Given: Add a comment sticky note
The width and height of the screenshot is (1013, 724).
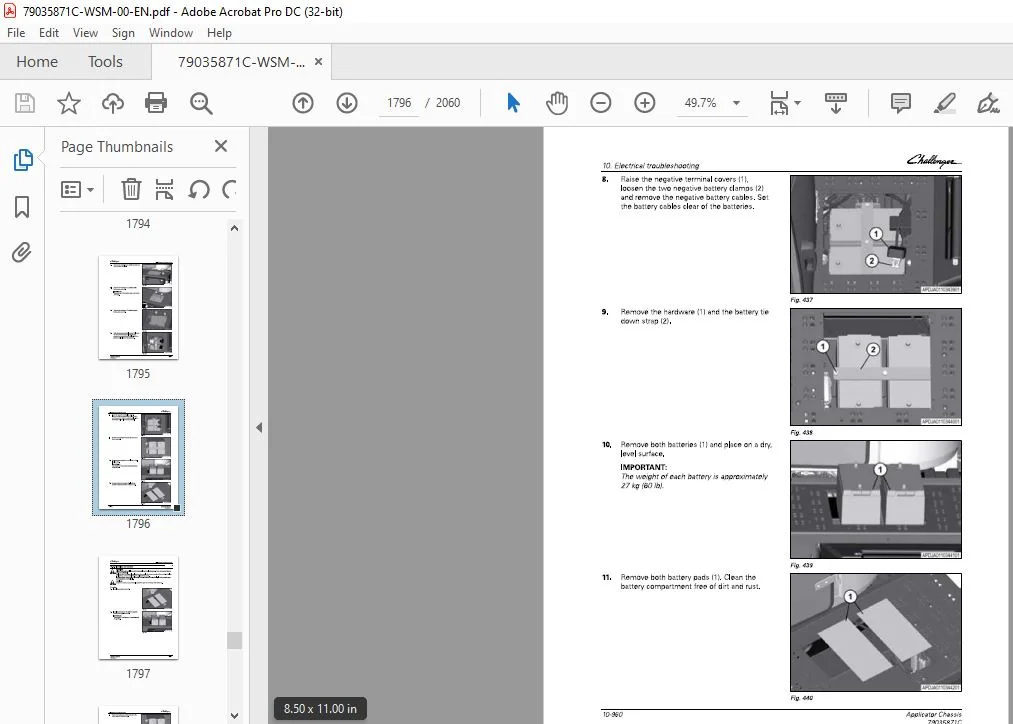Looking at the screenshot, I should pyautogui.click(x=901, y=103).
